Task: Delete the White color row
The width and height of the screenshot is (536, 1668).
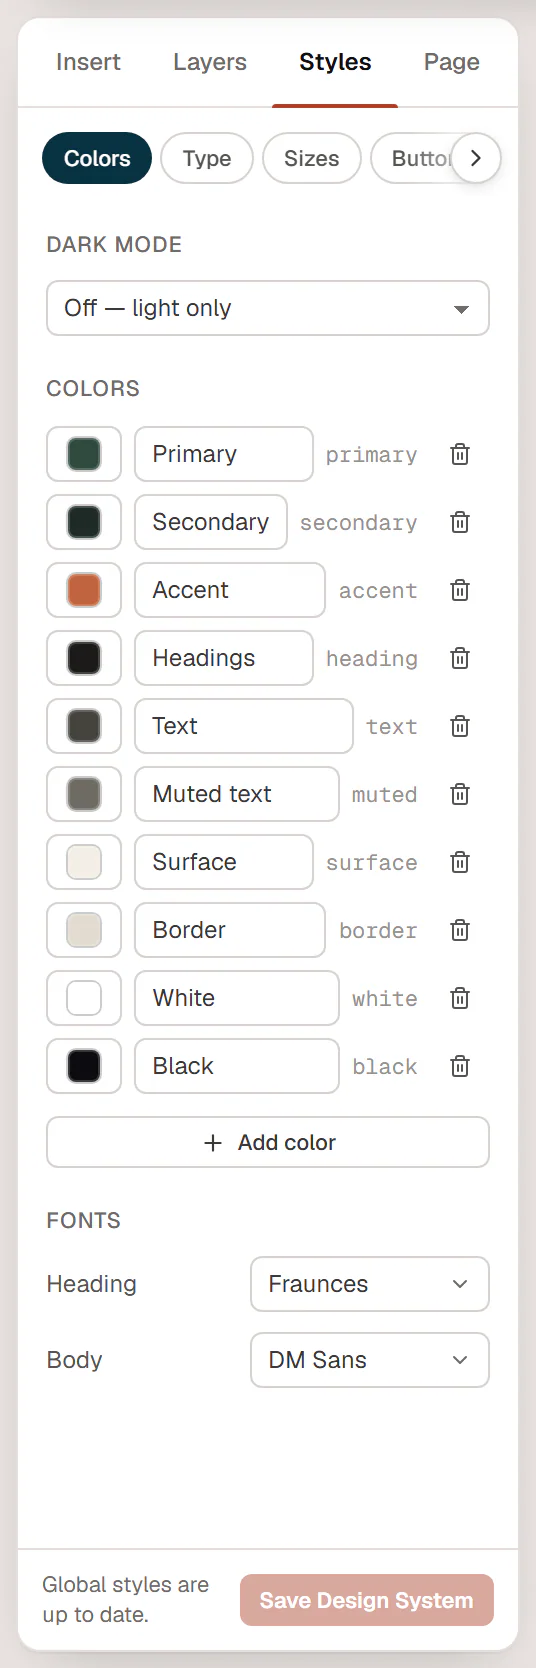Action: pos(460,998)
